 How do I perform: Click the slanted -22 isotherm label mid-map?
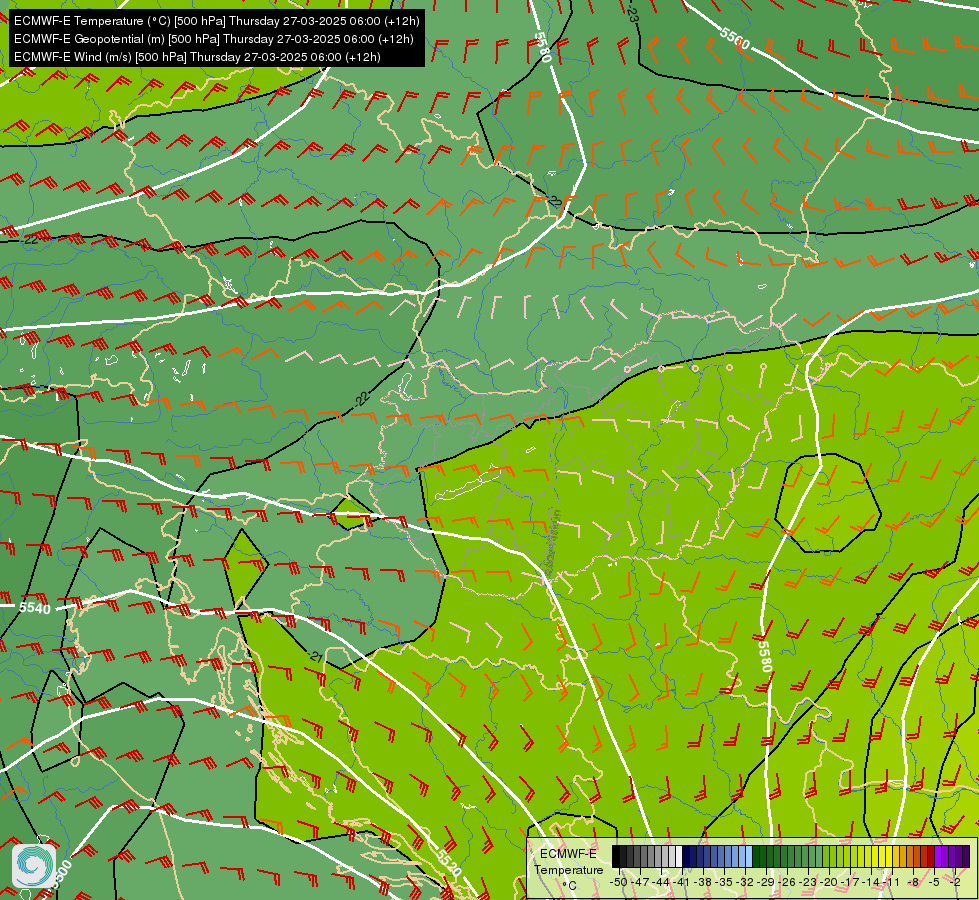coord(362,399)
